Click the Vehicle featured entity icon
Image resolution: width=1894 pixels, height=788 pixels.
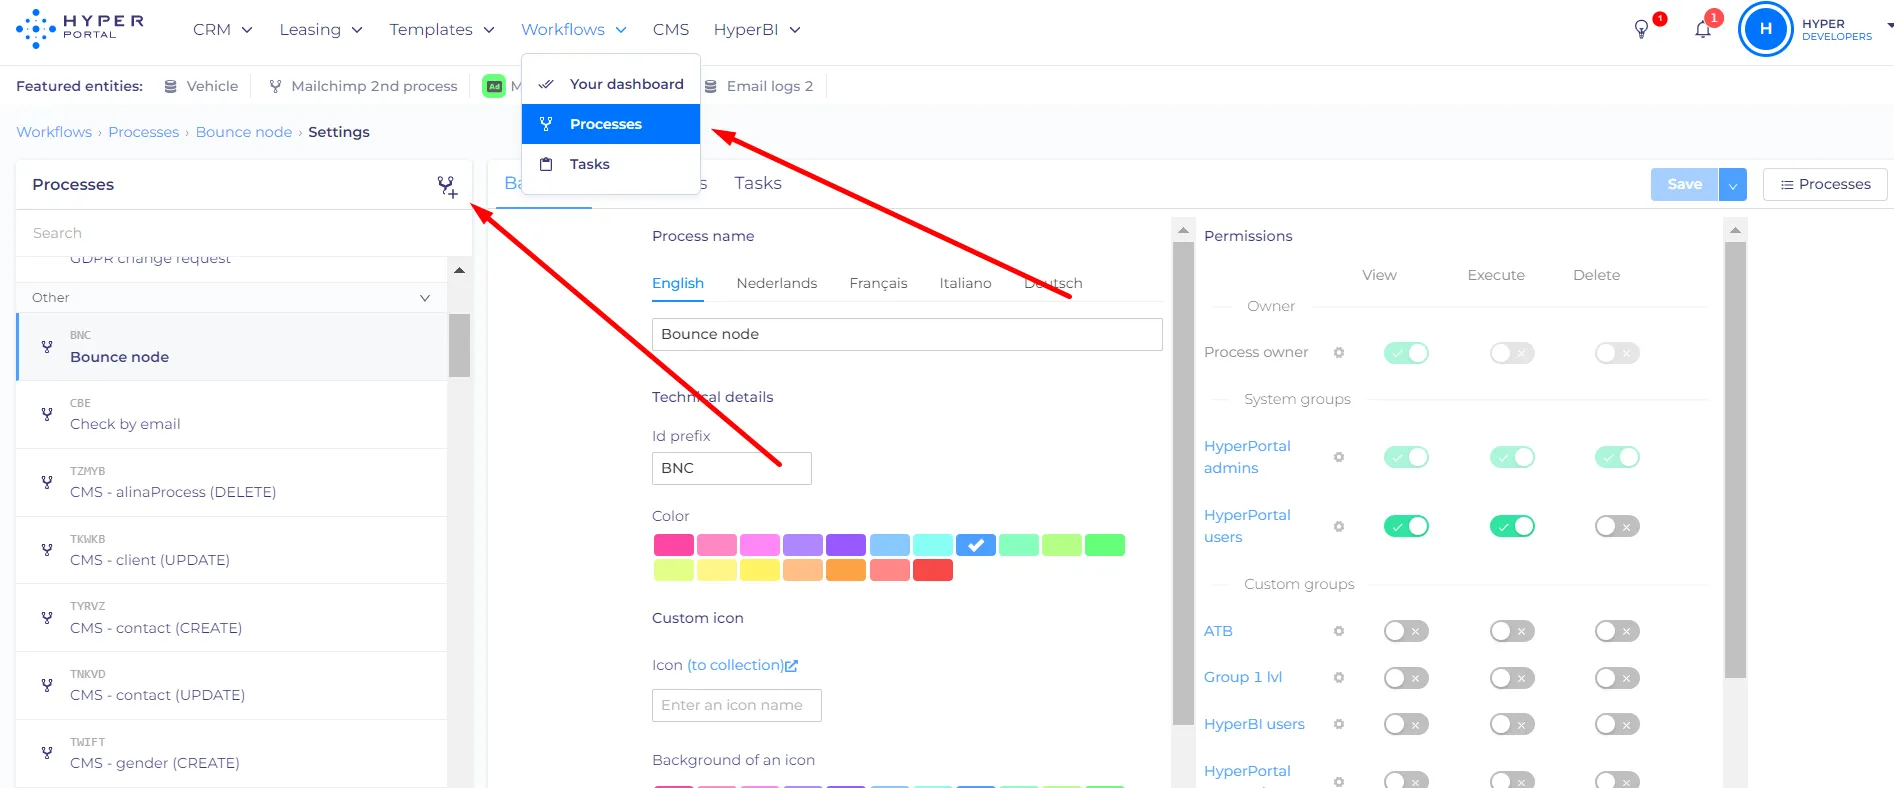click(171, 86)
